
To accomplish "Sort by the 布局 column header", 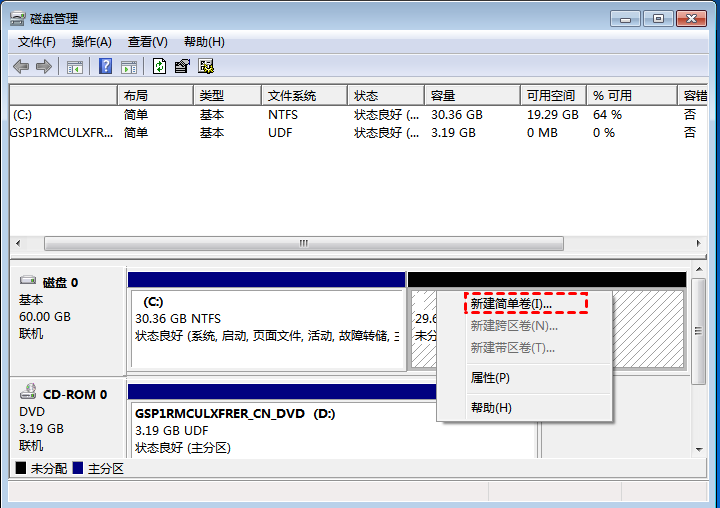I will [x=155, y=96].
